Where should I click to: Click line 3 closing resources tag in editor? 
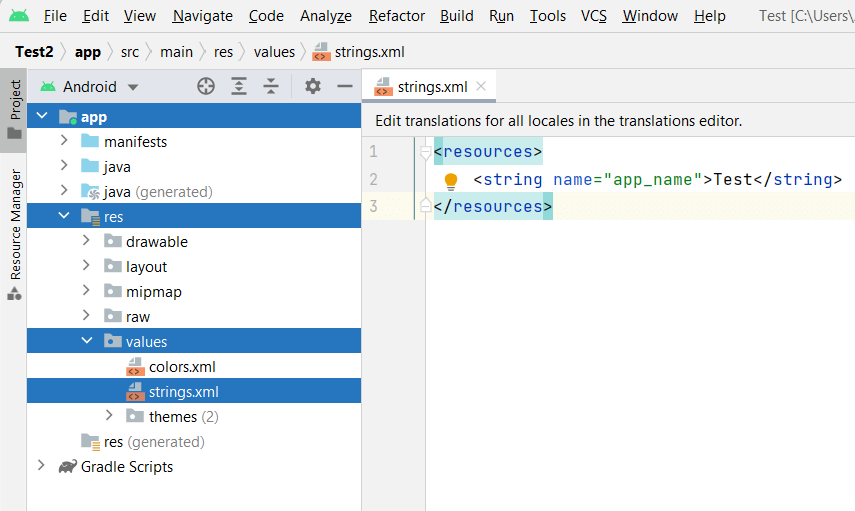pos(493,207)
